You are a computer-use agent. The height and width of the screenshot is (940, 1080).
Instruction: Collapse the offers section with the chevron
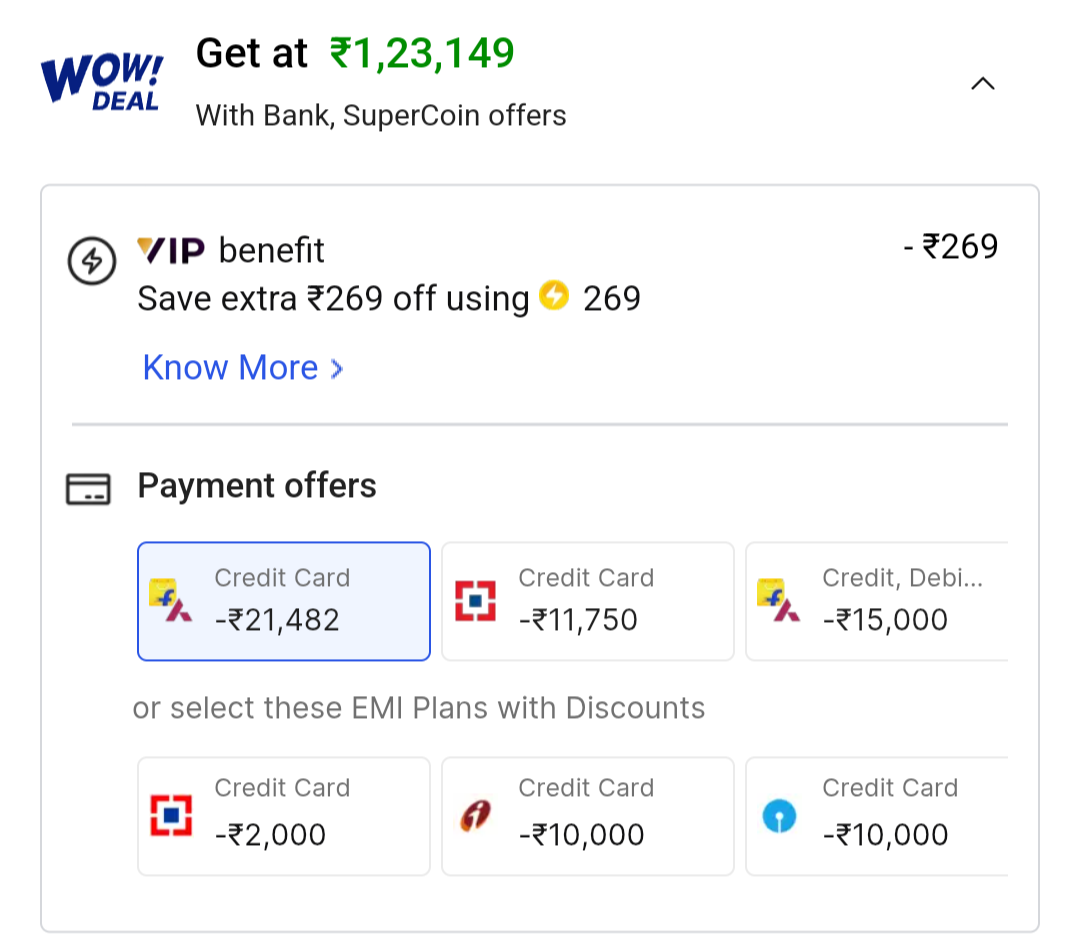click(983, 84)
